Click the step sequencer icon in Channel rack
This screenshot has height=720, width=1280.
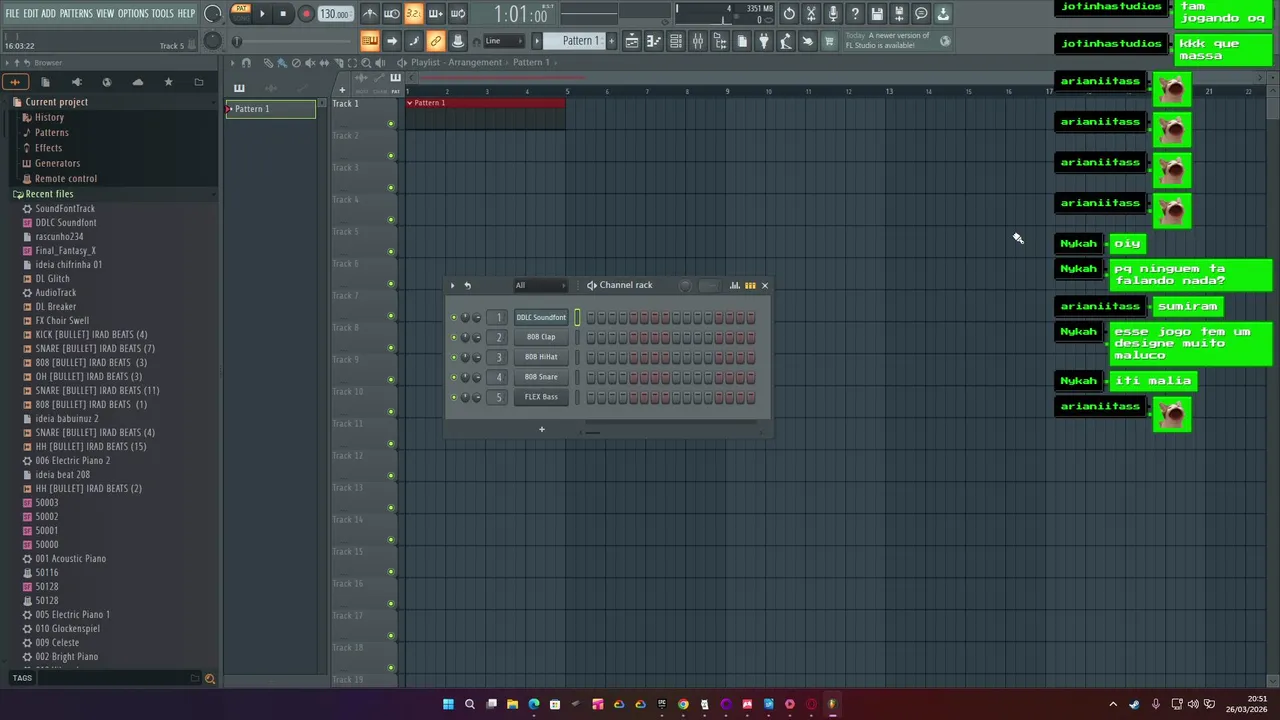[x=750, y=285]
